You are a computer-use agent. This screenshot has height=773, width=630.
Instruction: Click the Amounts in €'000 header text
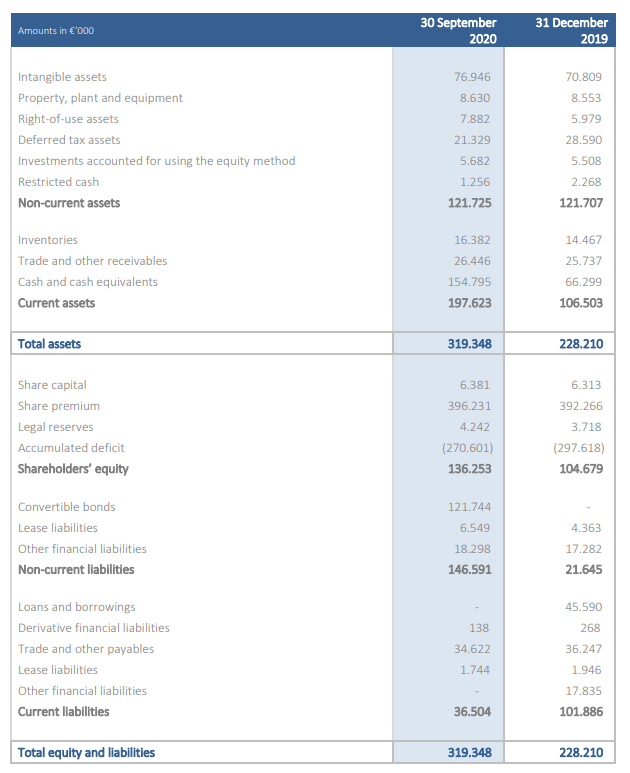point(56,31)
